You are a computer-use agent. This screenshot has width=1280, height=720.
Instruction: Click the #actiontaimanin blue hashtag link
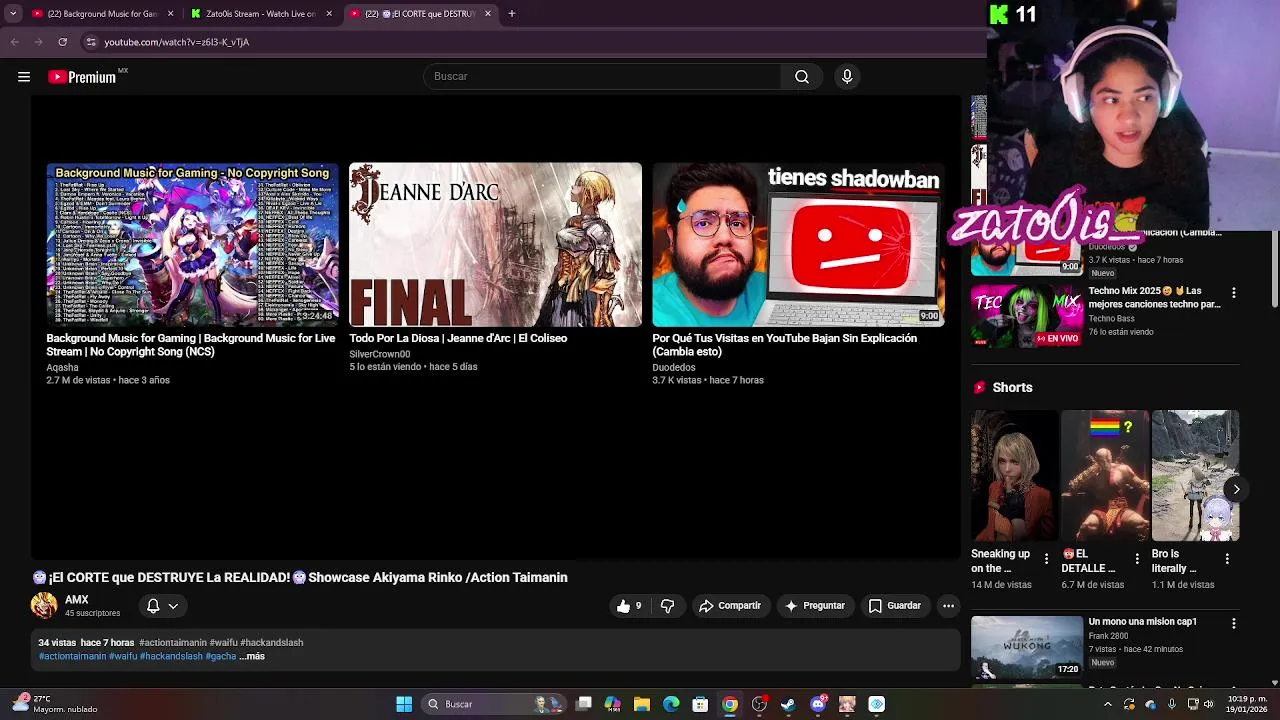[72, 656]
